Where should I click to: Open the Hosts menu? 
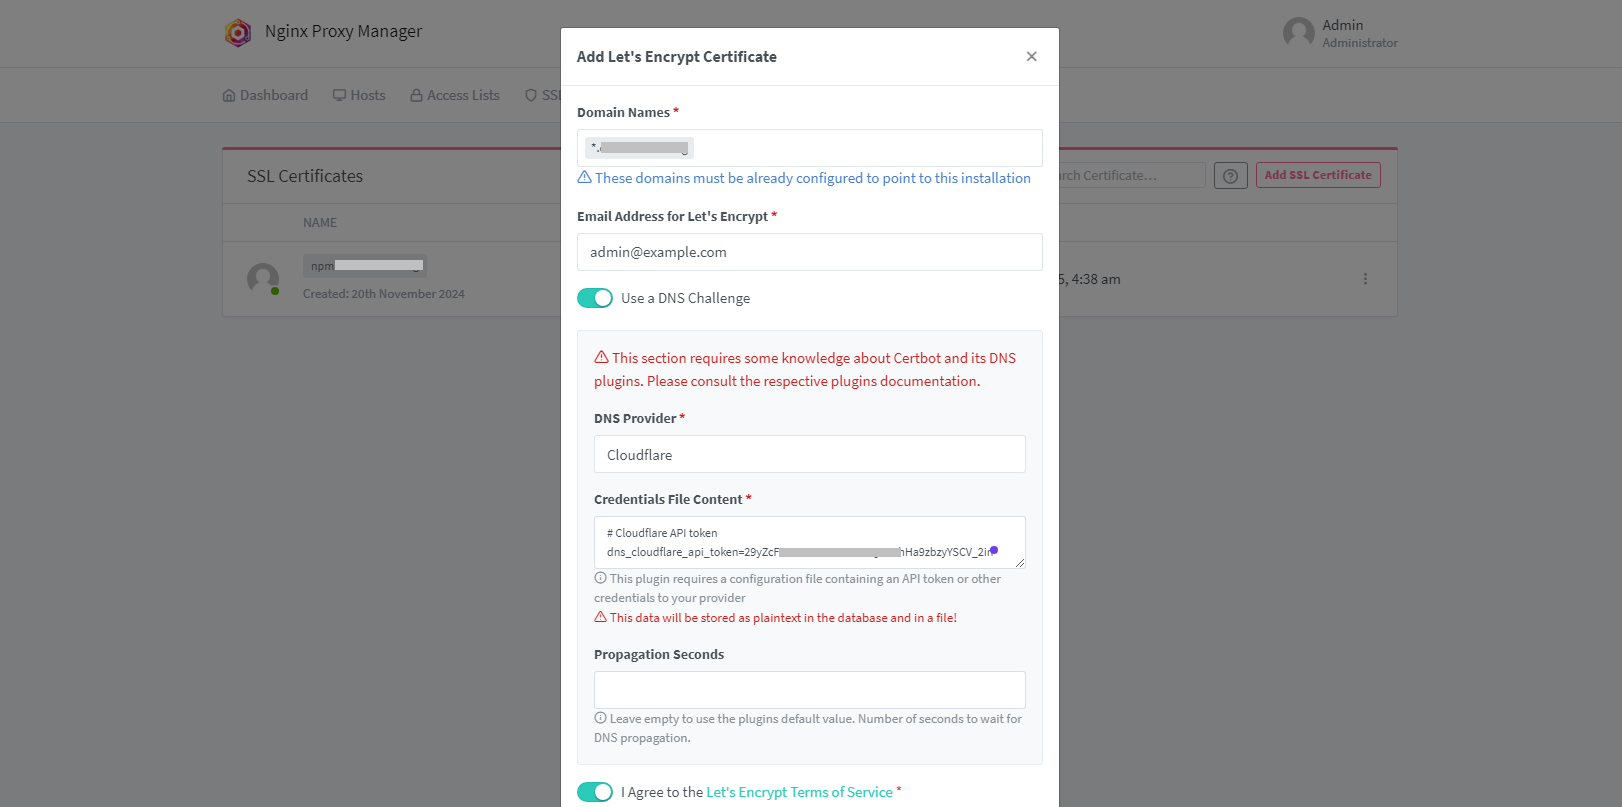point(359,95)
